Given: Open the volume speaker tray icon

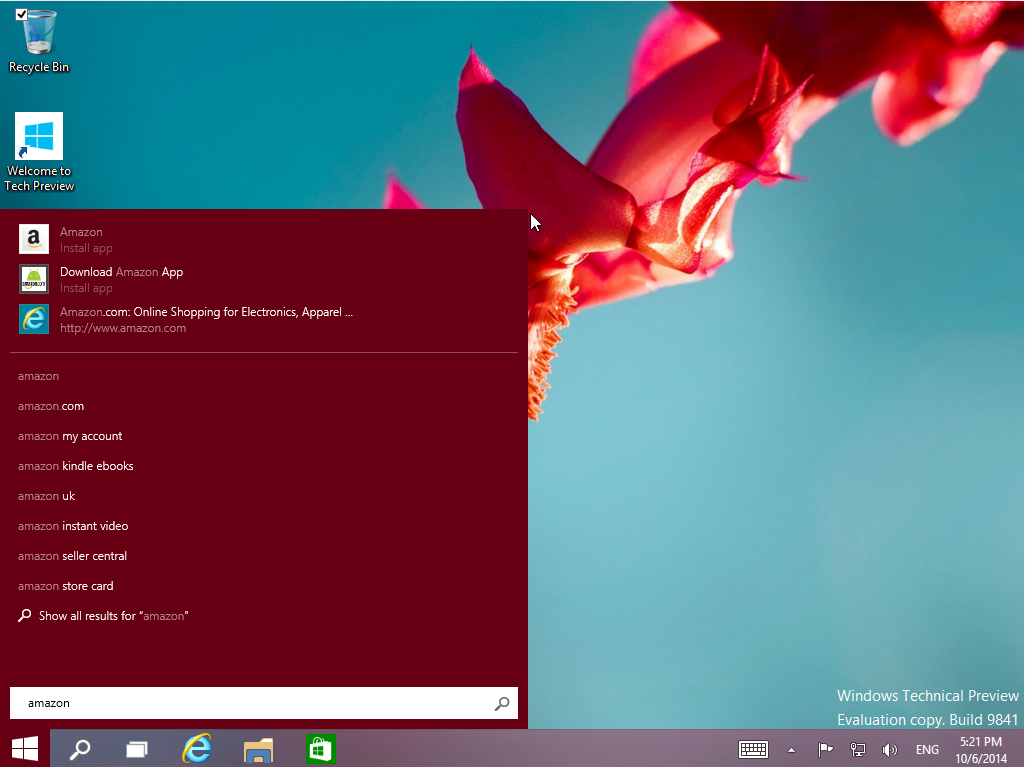Looking at the screenshot, I should [x=890, y=749].
